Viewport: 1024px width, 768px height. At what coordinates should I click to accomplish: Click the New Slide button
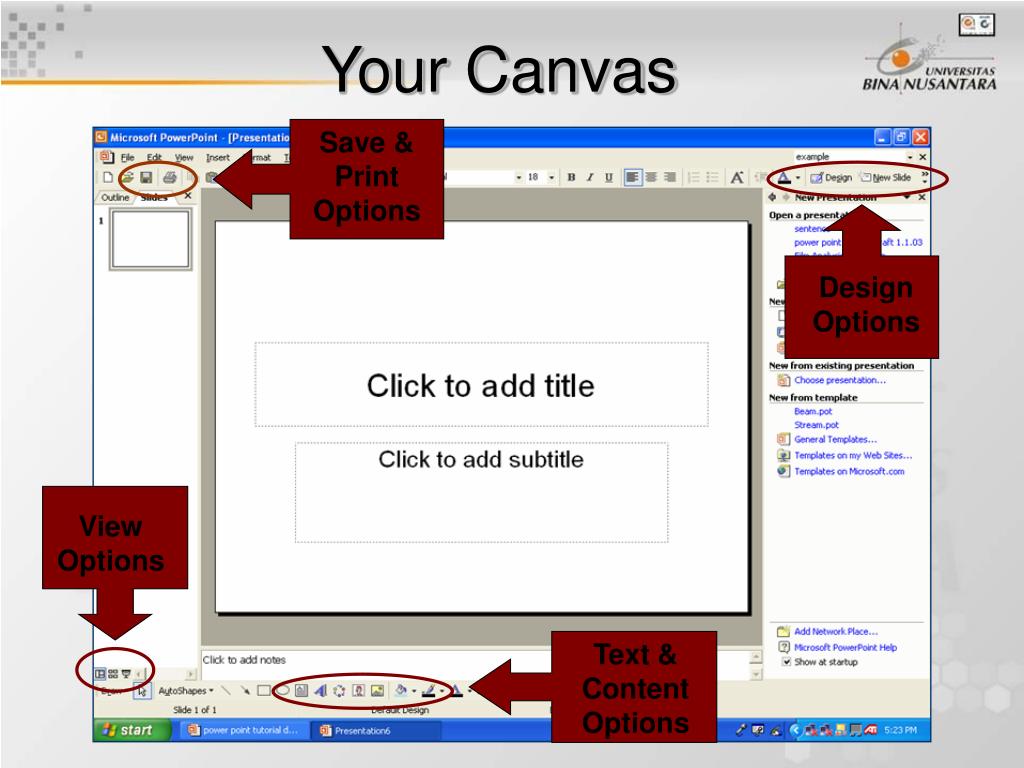point(886,178)
